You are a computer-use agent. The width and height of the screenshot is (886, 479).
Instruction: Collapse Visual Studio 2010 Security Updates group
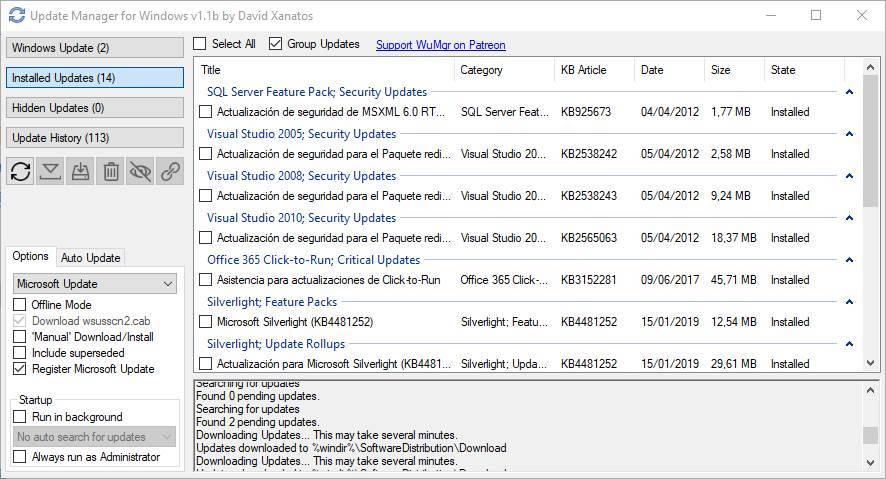pos(849,217)
